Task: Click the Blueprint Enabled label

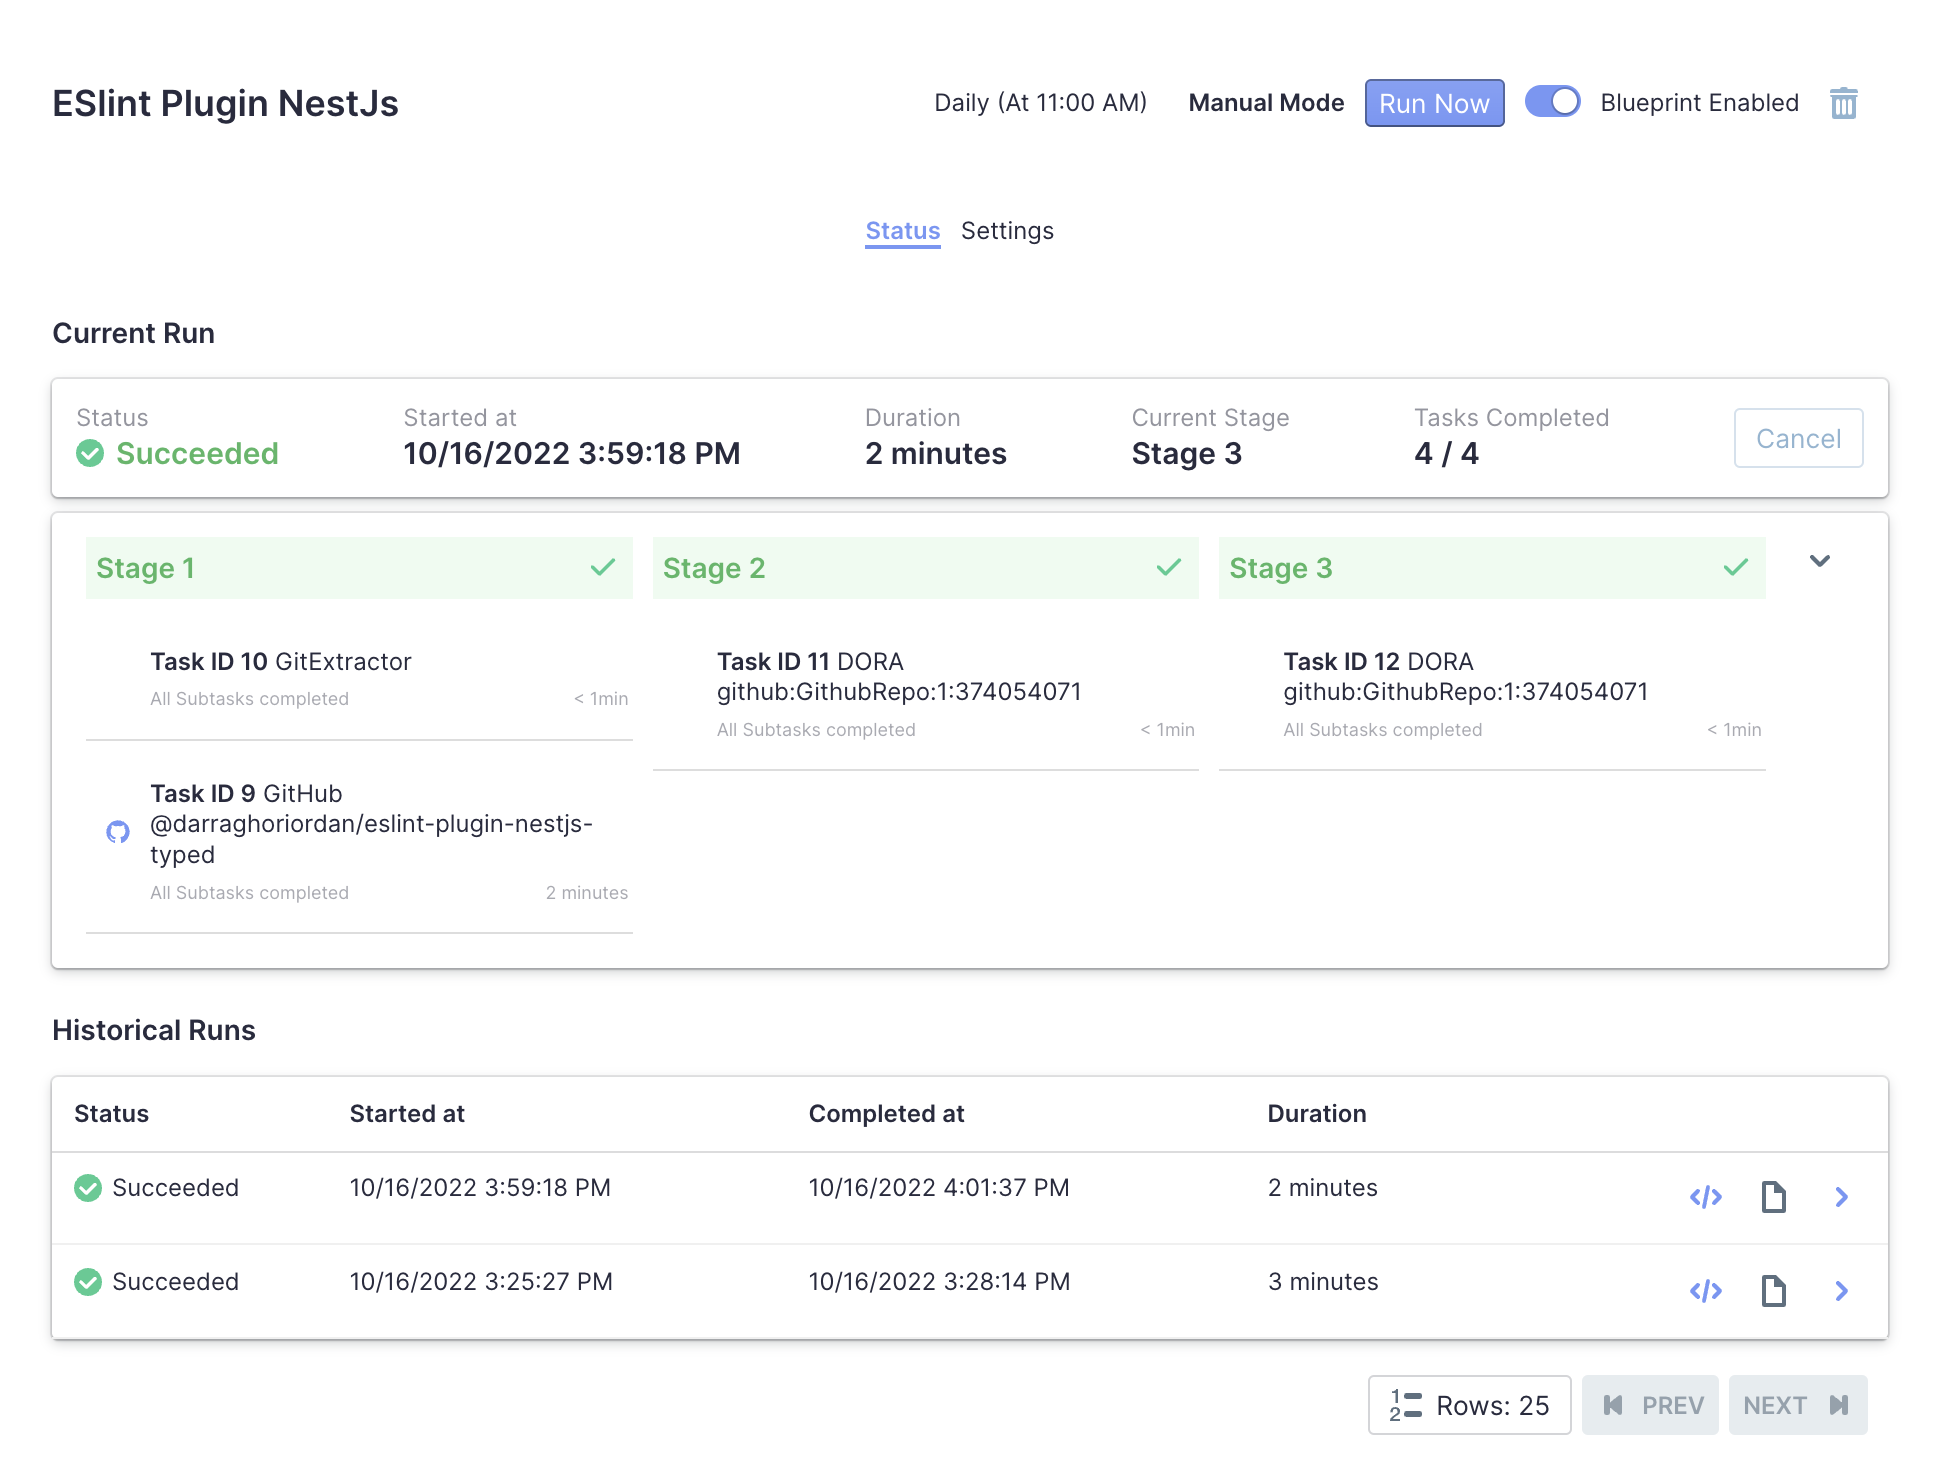Action: (1699, 103)
